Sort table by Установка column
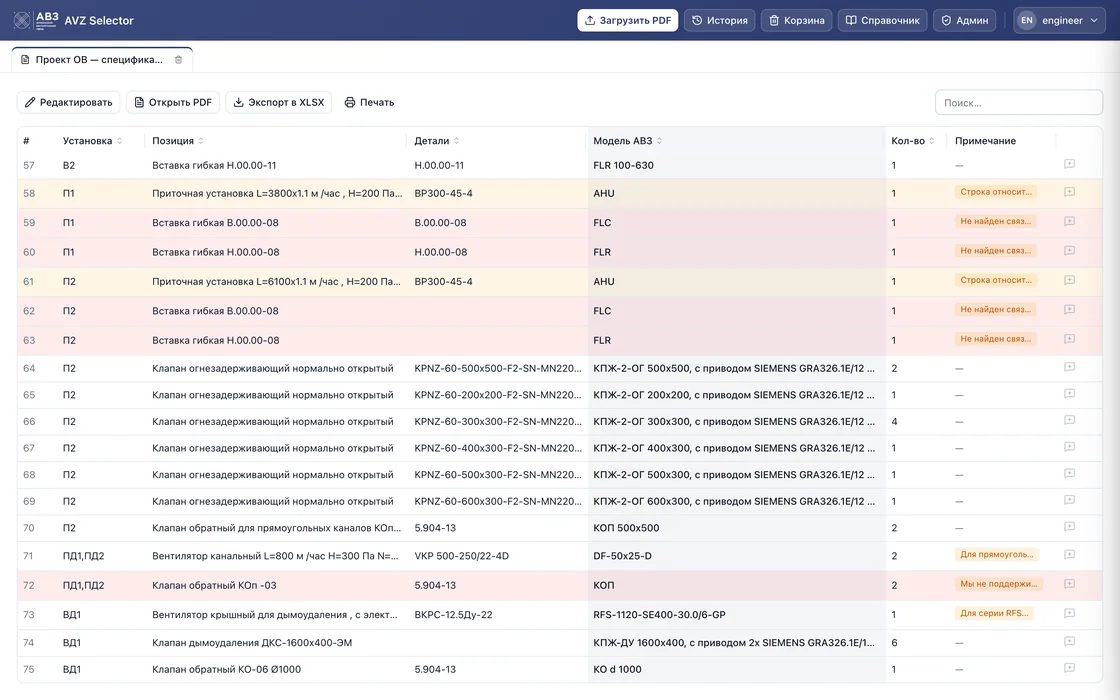This screenshot has height=700, width=1120. tap(92, 141)
